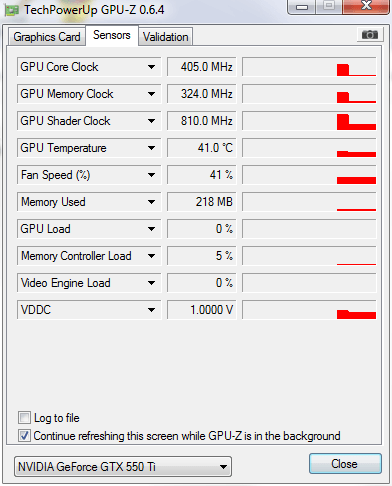
Task: Click the GPU Load percentage value field
Action: coord(202,229)
